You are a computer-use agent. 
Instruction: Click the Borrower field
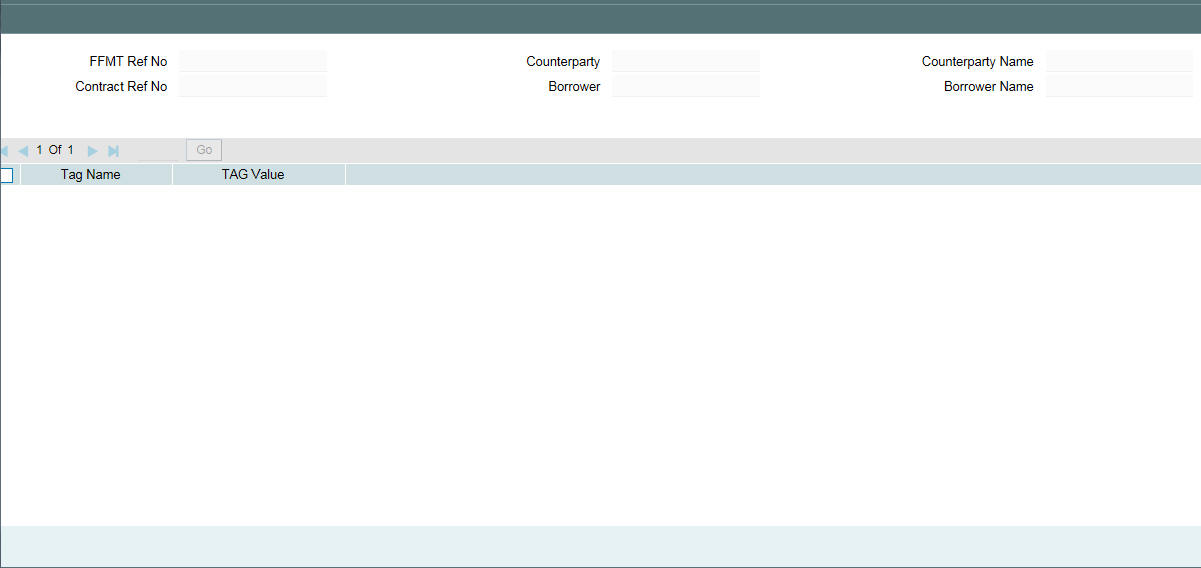pos(686,86)
